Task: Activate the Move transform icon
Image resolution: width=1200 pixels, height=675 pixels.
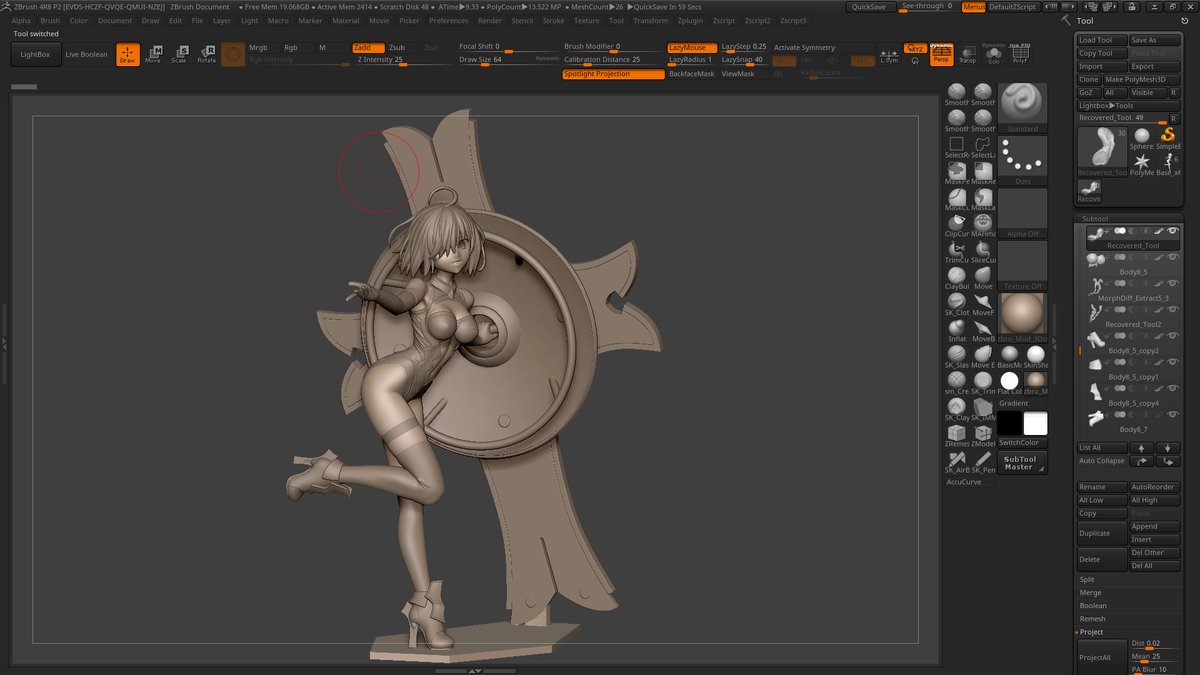Action: [x=153, y=55]
